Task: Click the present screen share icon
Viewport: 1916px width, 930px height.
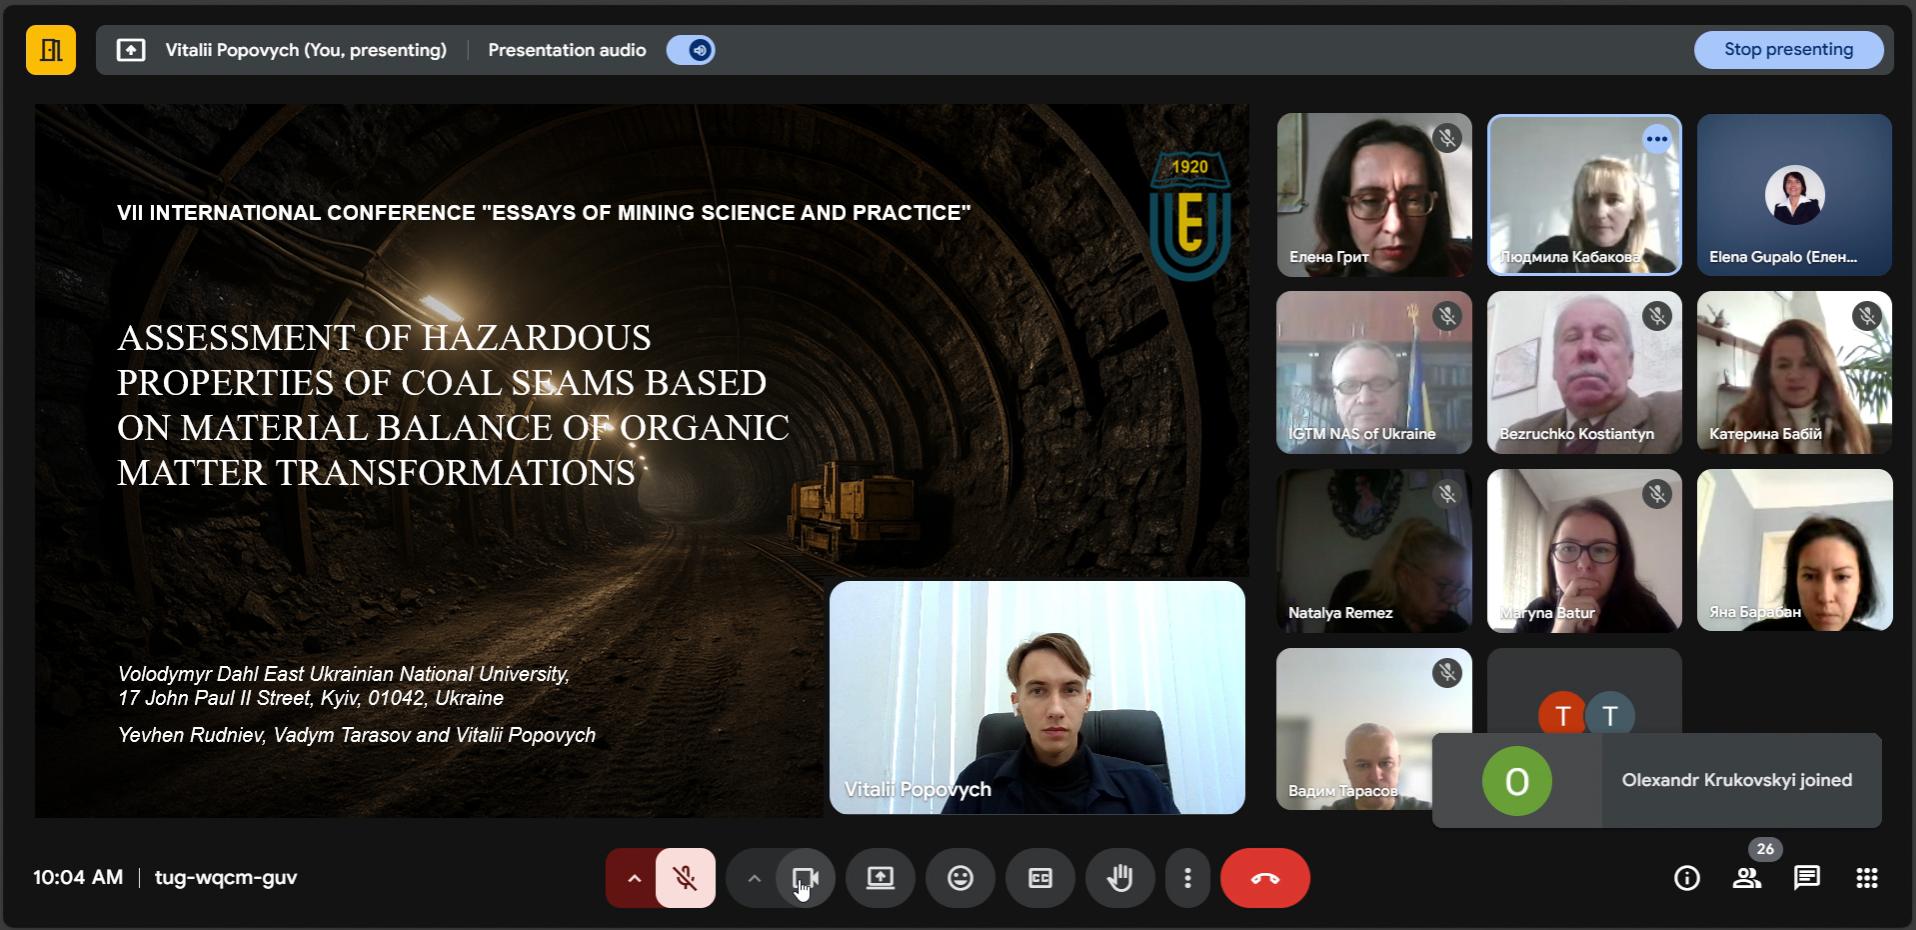Action: click(x=880, y=878)
